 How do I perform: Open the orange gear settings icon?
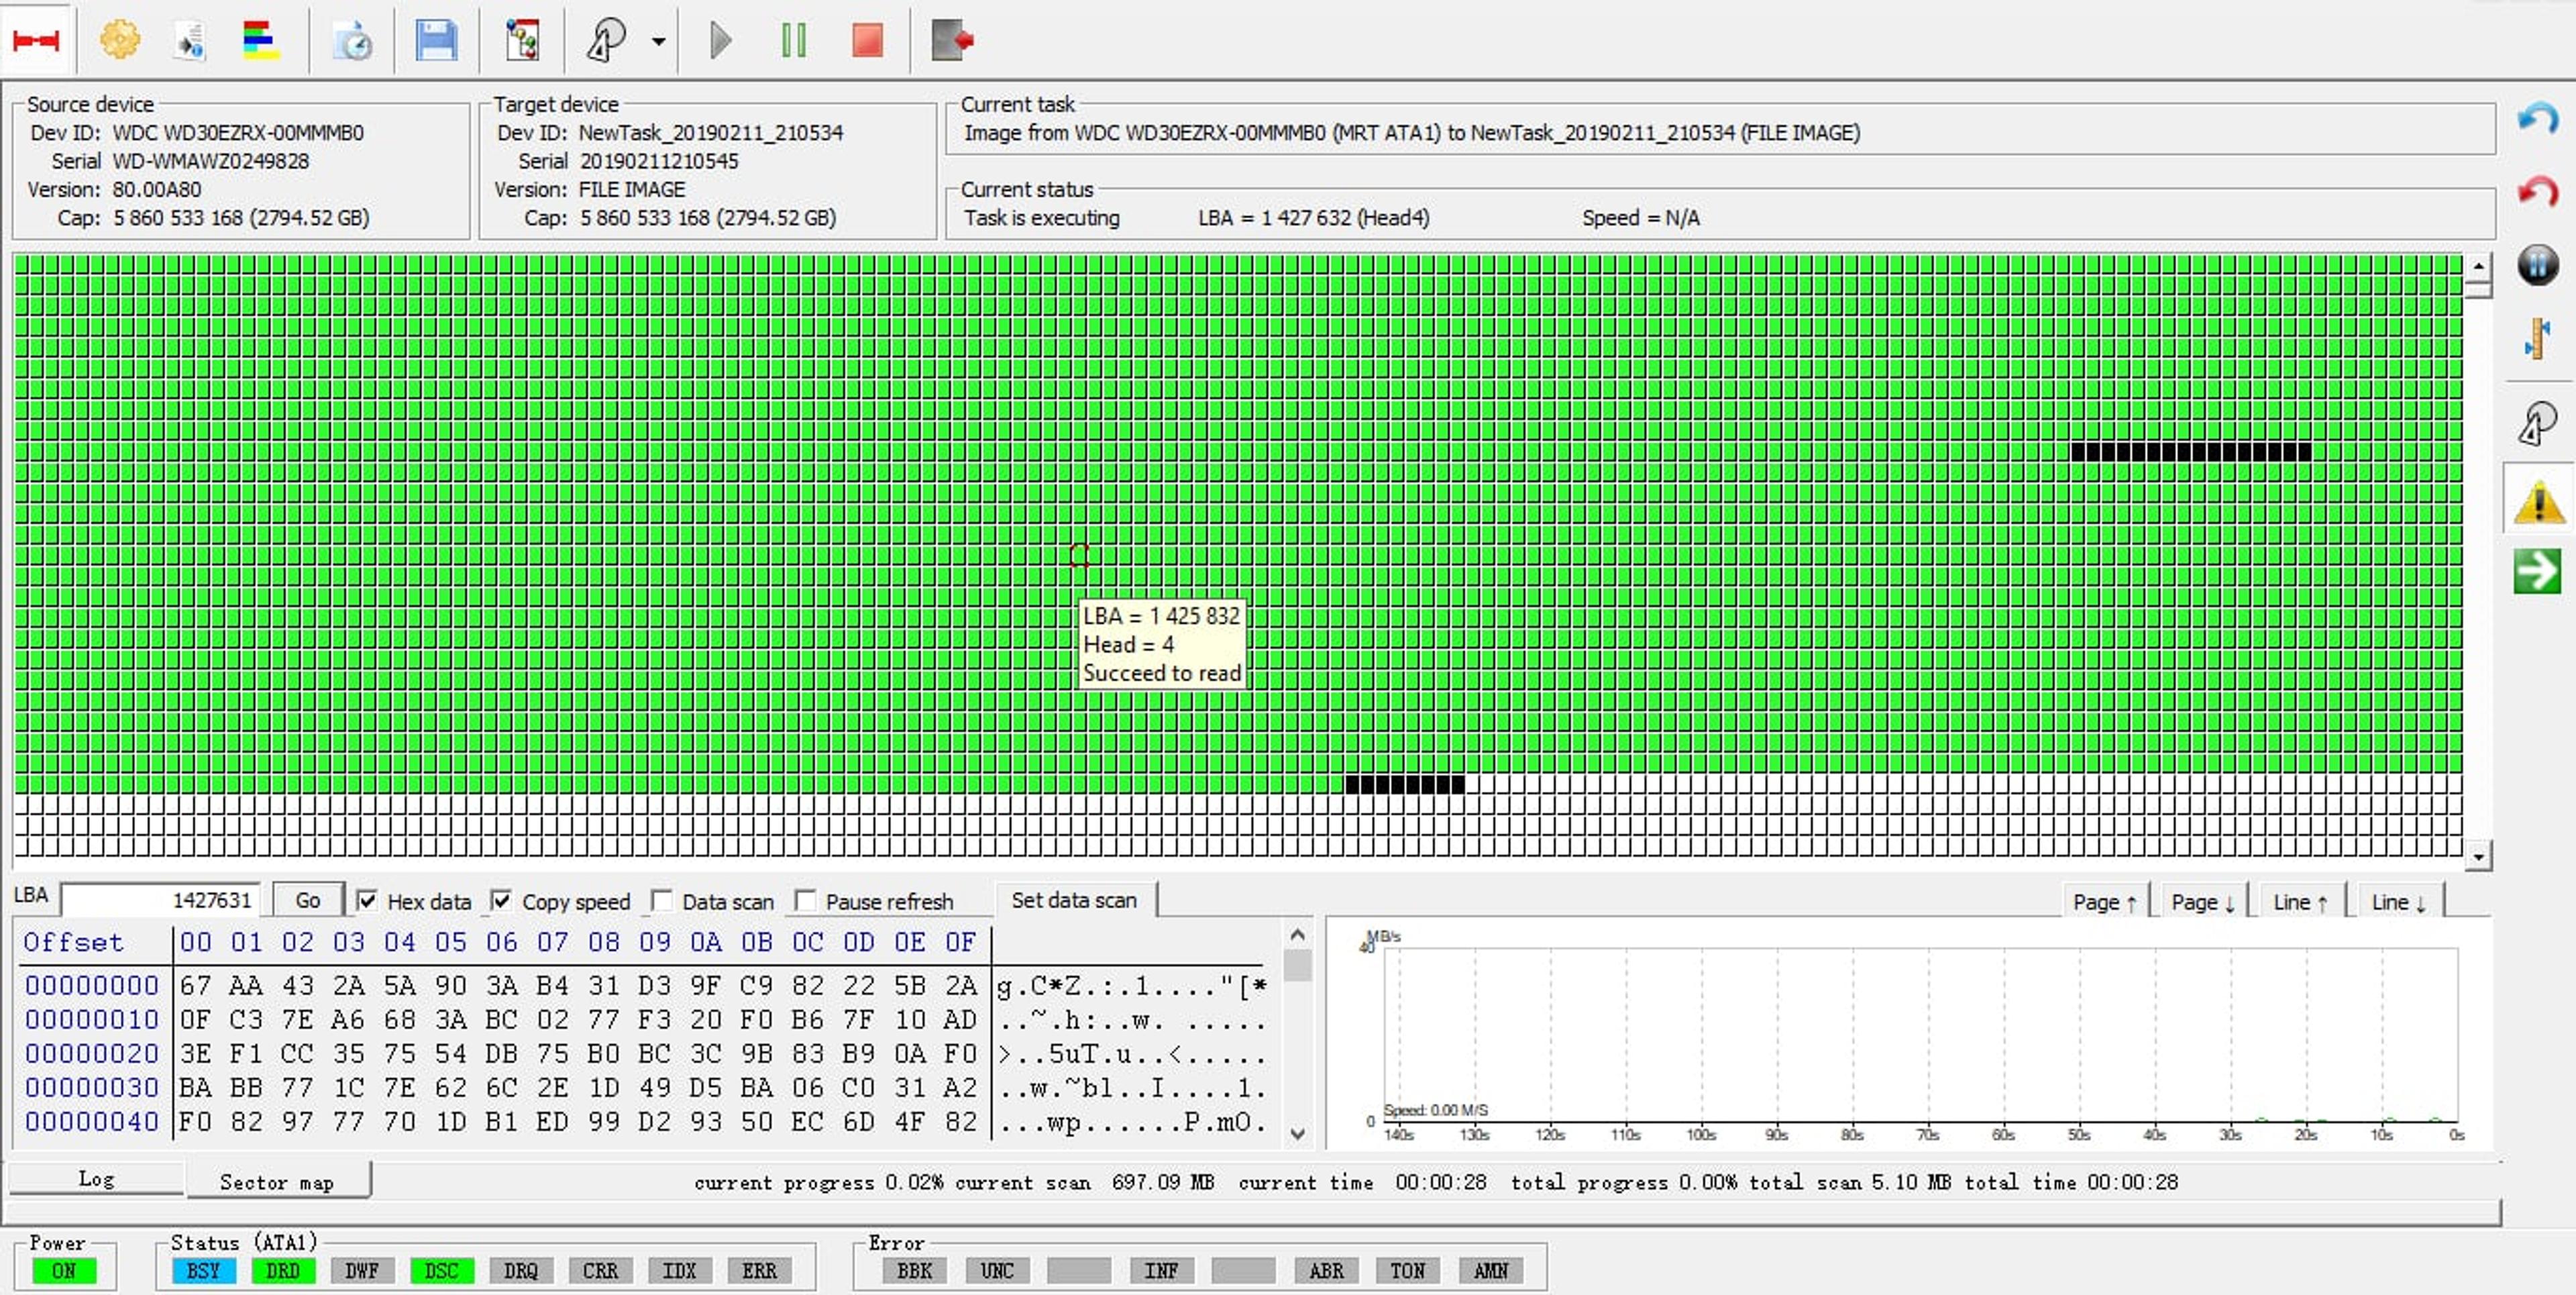point(120,40)
